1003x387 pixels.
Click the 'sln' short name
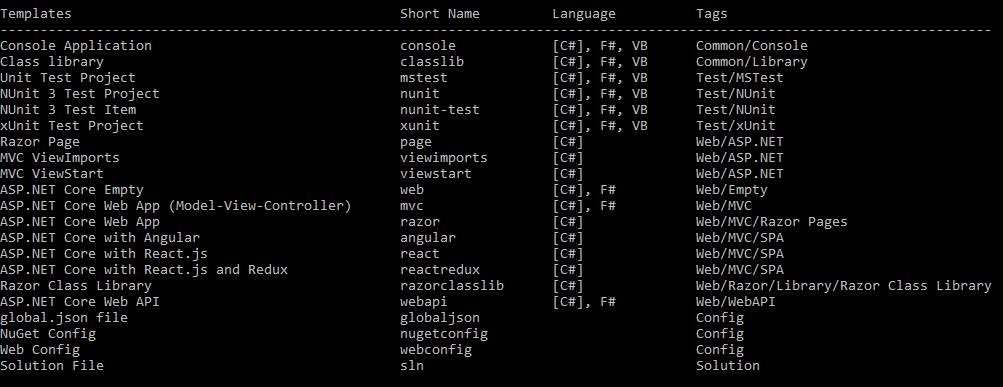point(412,366)
